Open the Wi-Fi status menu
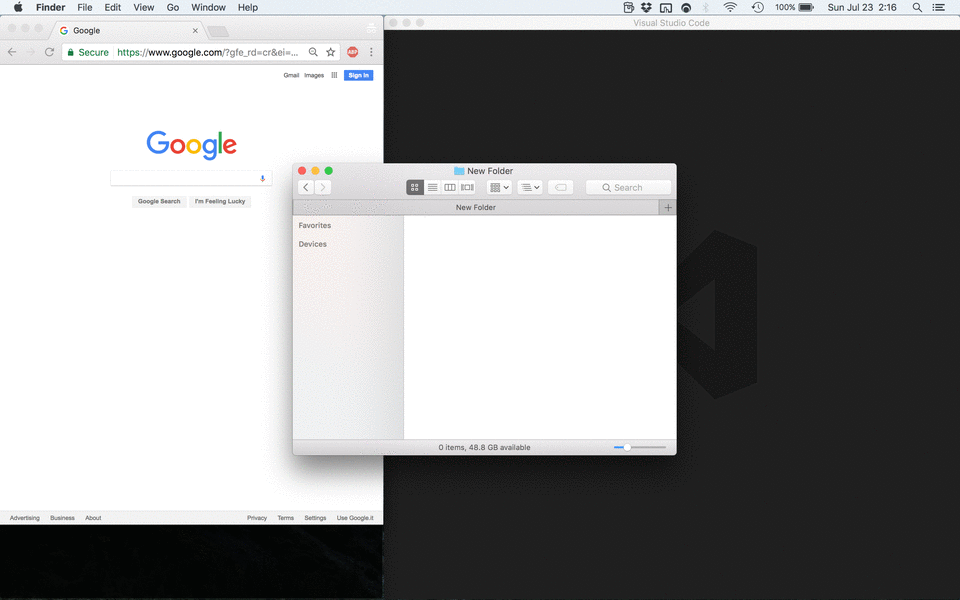 (x=730, y=7)
